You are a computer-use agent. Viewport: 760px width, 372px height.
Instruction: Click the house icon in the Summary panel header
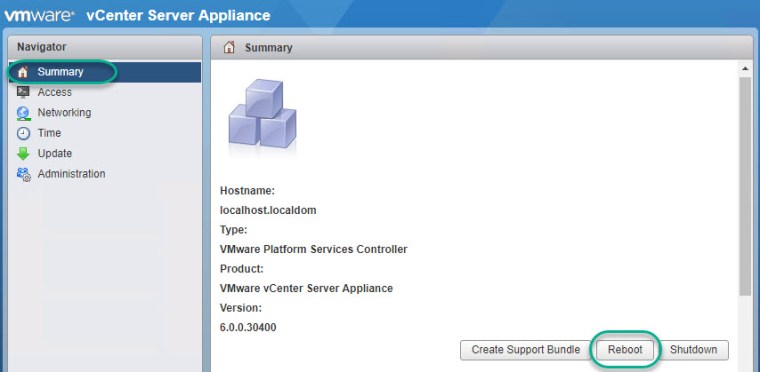pyautogui.click(x=229, y=47)
